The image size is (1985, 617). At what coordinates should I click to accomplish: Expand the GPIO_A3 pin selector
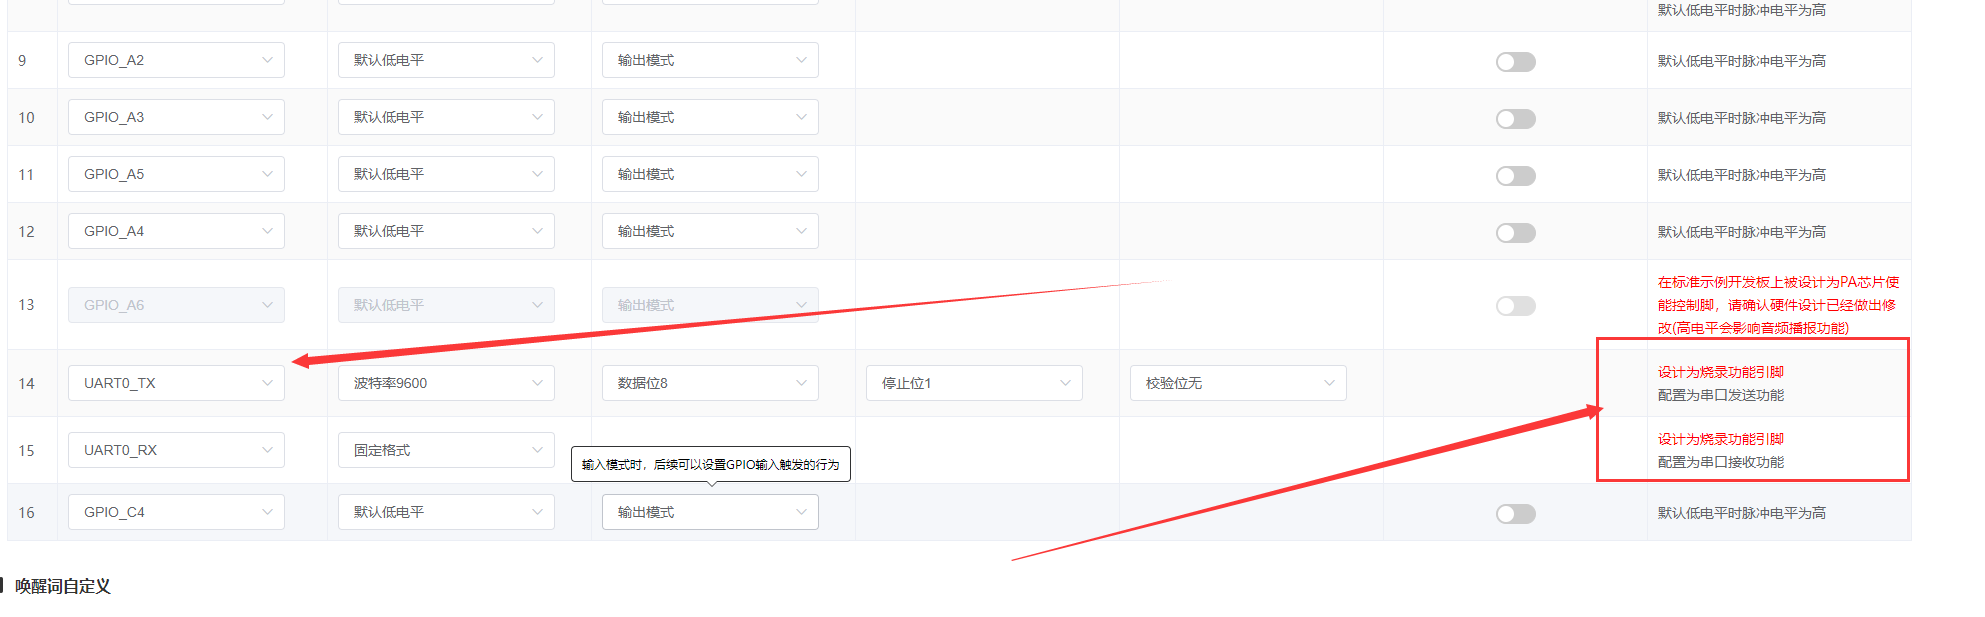[176, 117]
